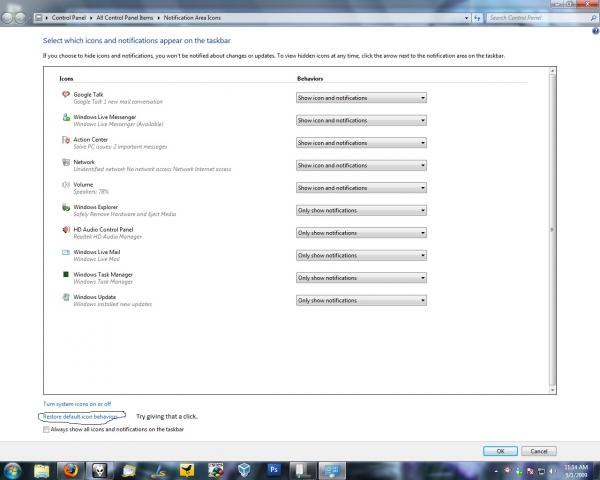
Task: Open Windows Live Messenger behavior dropdown
Action: [361, 121]
